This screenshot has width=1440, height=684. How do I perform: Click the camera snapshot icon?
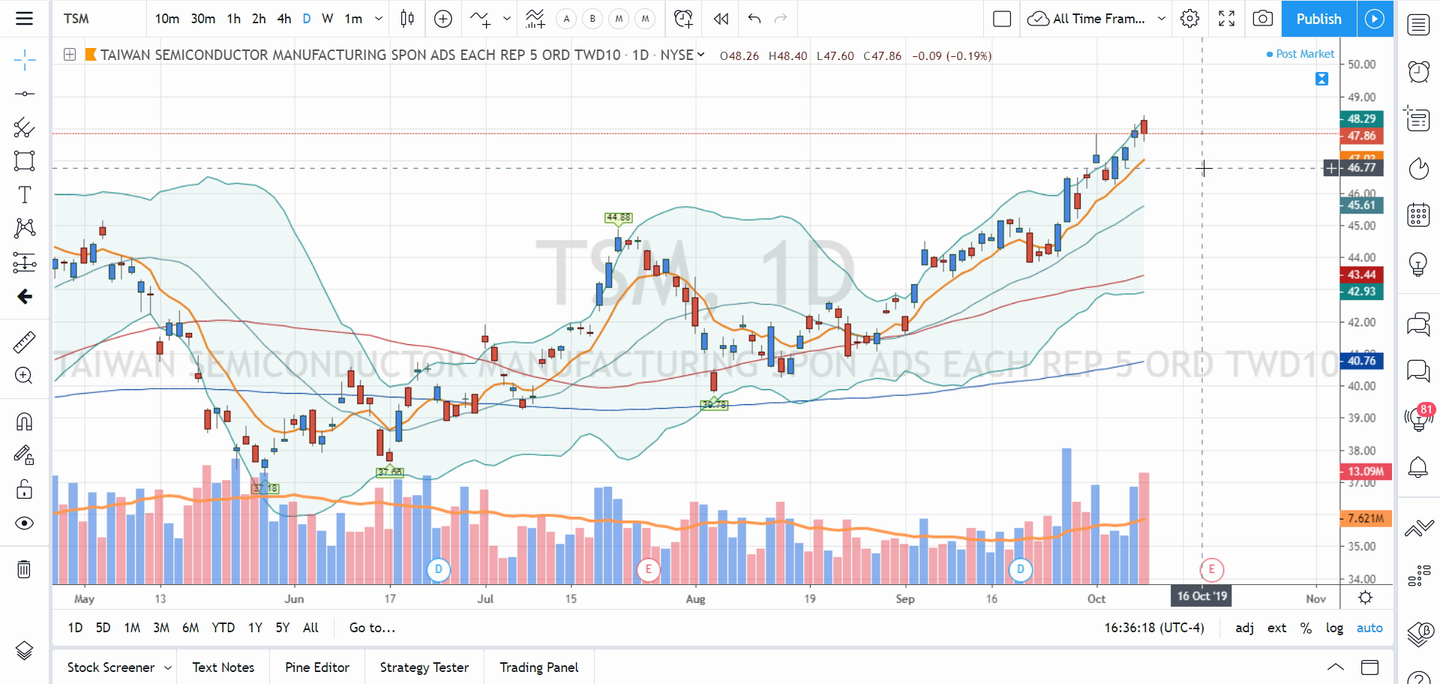point(1263,18)
